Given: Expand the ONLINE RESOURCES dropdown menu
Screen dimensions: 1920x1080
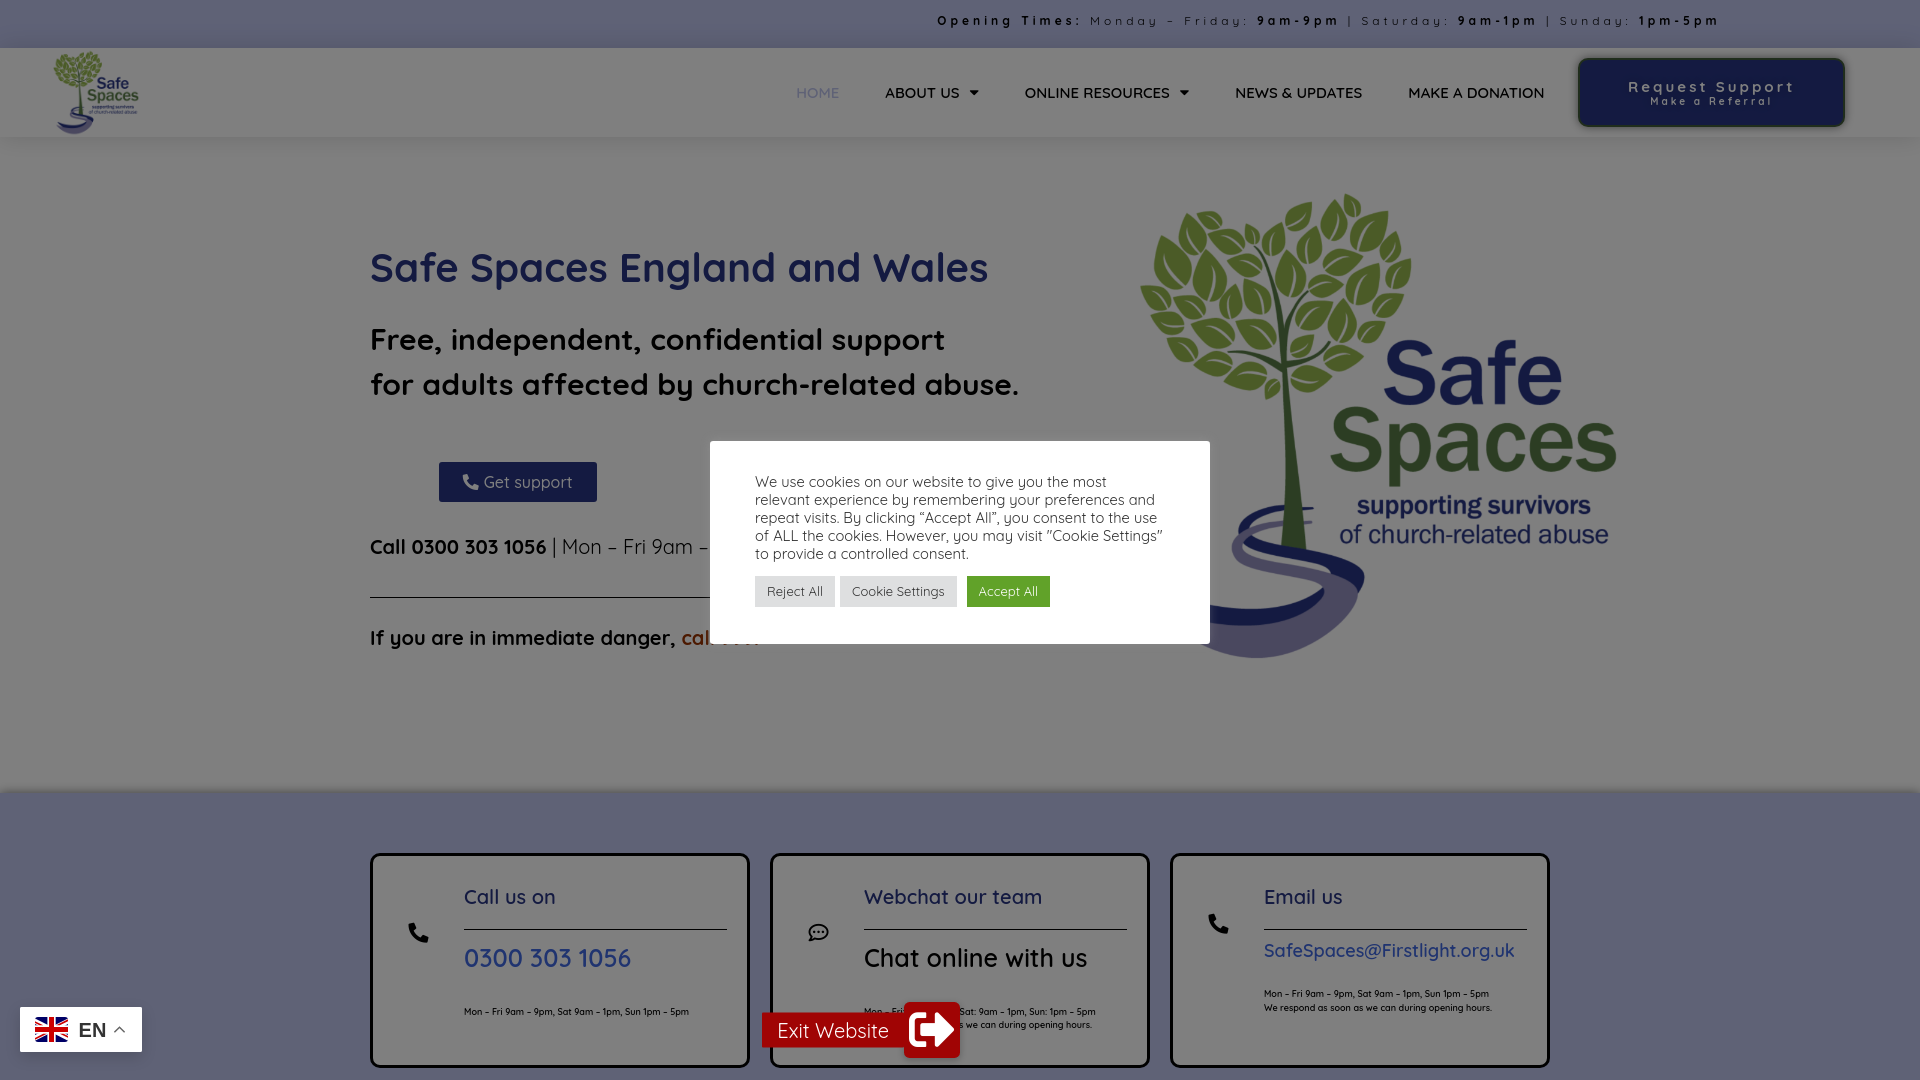Looking at the screenshot, I should click(1106, 93).
